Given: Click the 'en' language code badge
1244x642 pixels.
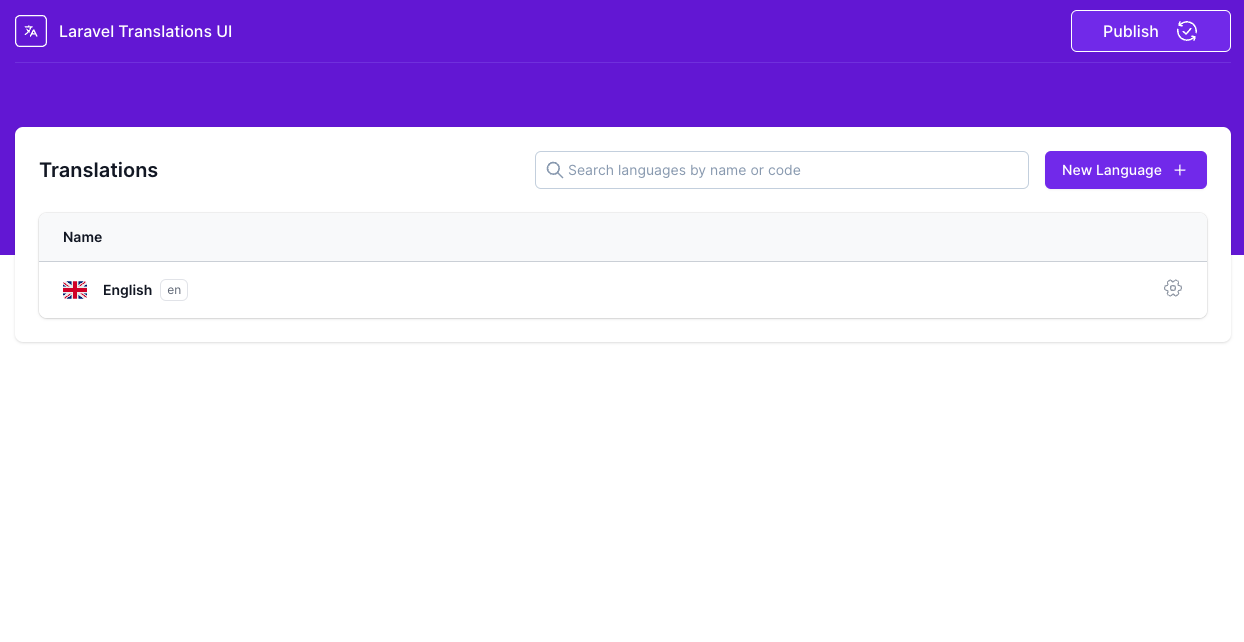Looking at the screenshot, I should click(x=174, y=290).
